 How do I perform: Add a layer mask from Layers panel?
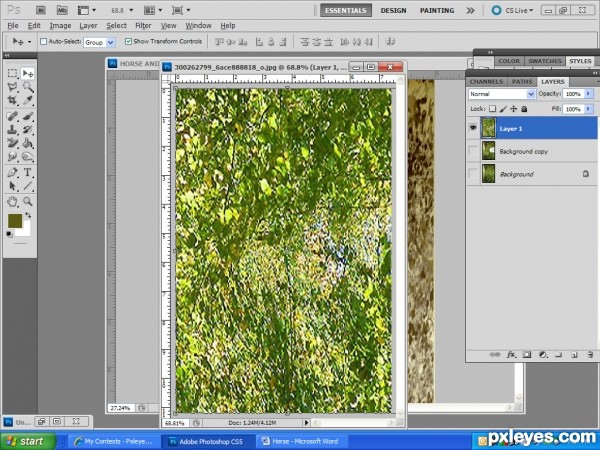tap(527, 355)
